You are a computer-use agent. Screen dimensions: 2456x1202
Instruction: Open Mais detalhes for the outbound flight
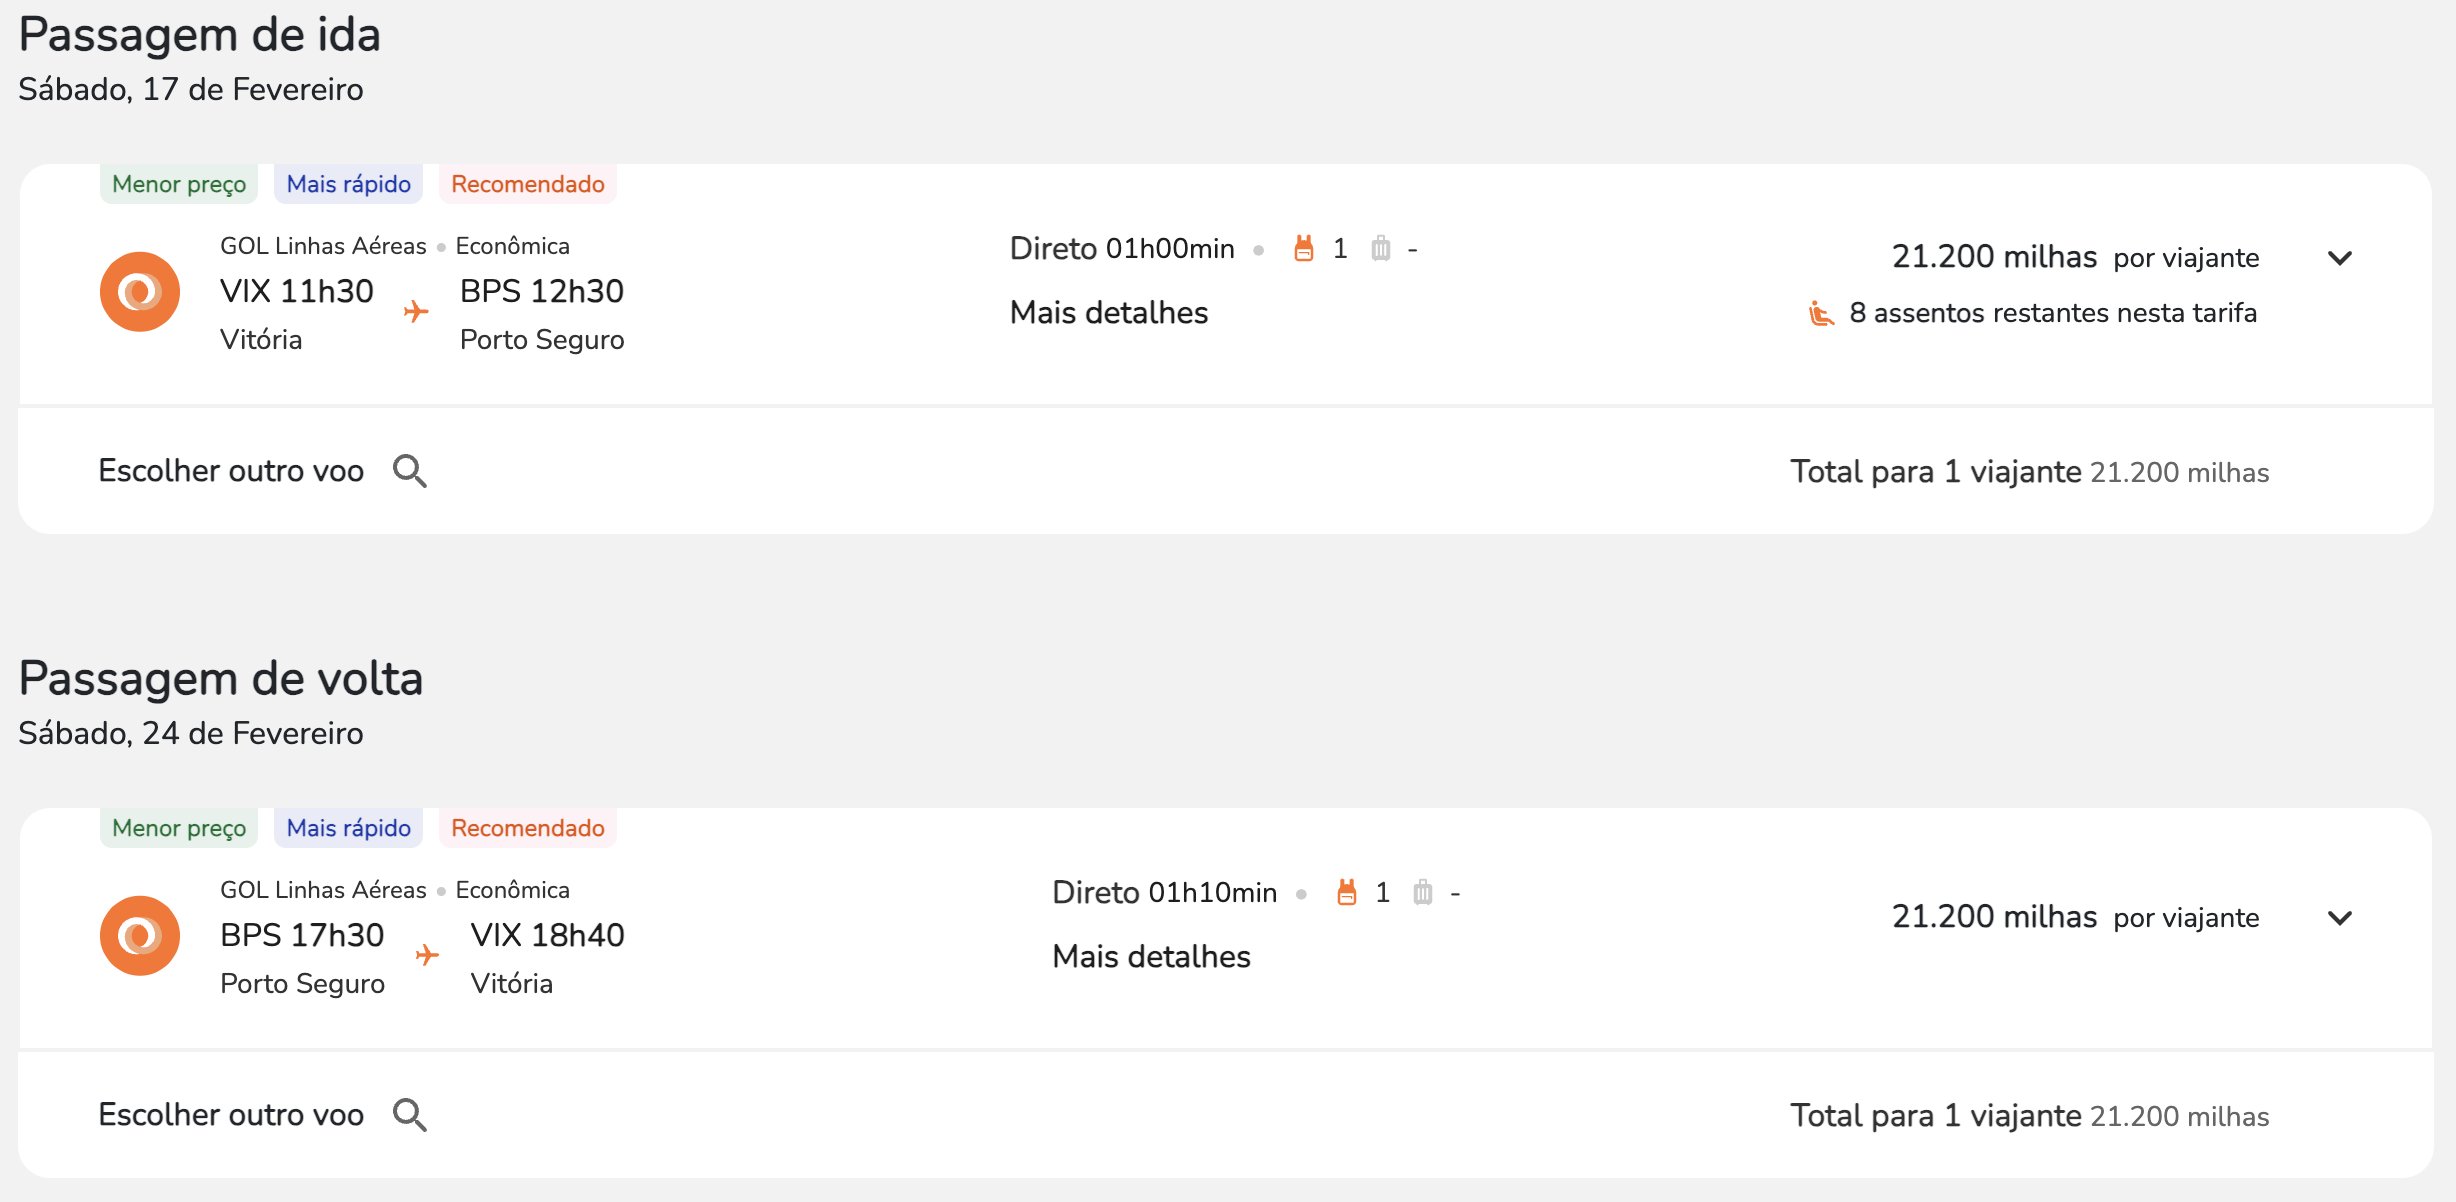[1109, 313]
